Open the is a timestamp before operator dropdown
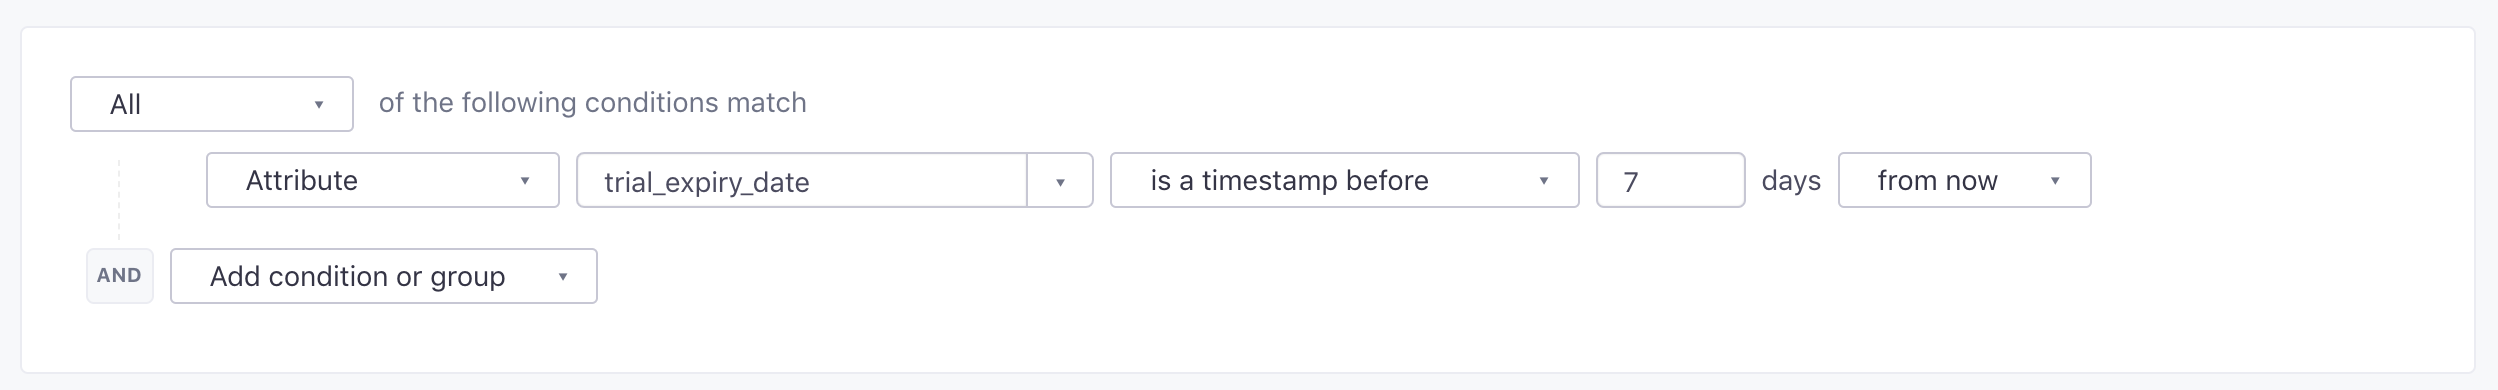 [1345, 180]
